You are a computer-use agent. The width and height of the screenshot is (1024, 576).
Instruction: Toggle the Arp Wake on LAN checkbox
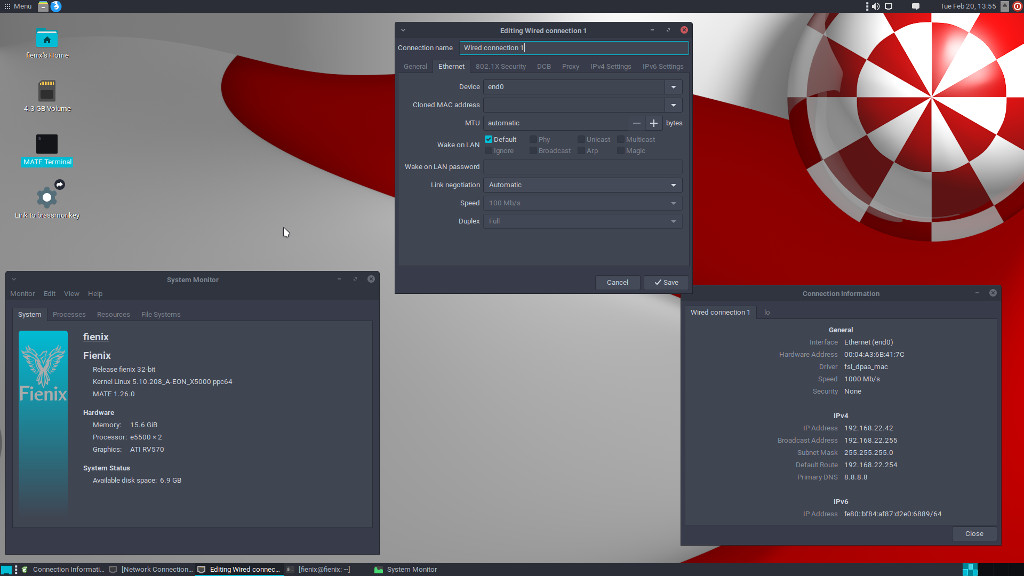tap(581, 150)
